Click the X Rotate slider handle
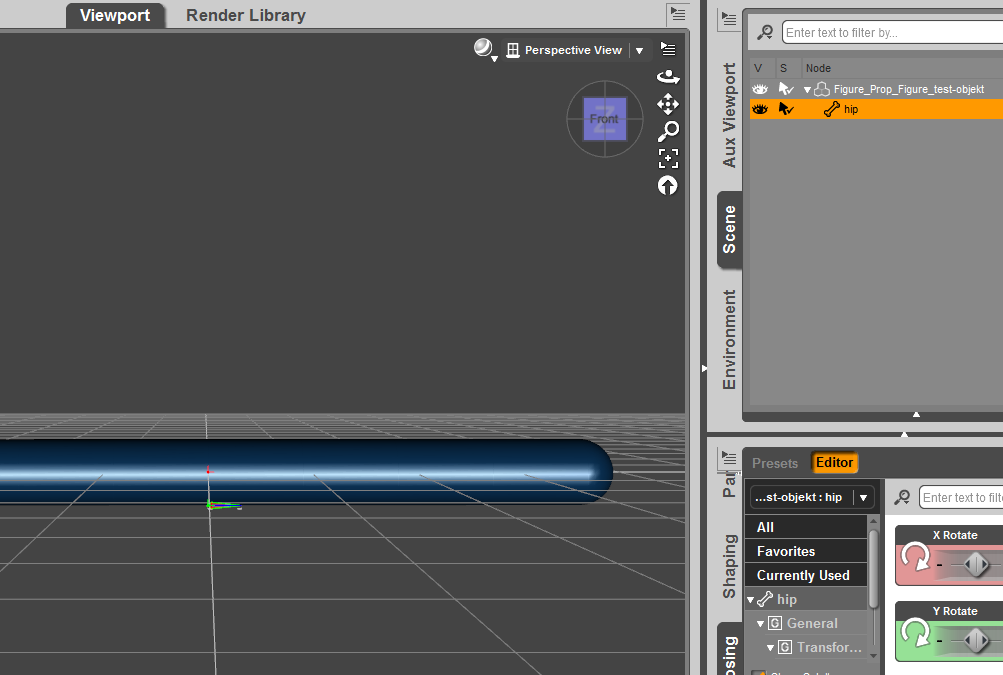 (976, 565)
